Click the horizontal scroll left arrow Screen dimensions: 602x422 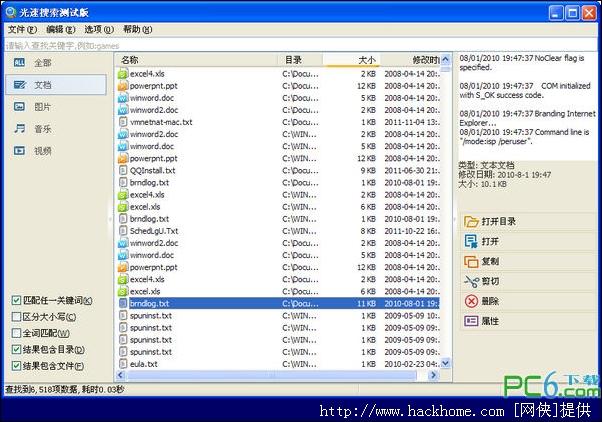tap(121, 375)
